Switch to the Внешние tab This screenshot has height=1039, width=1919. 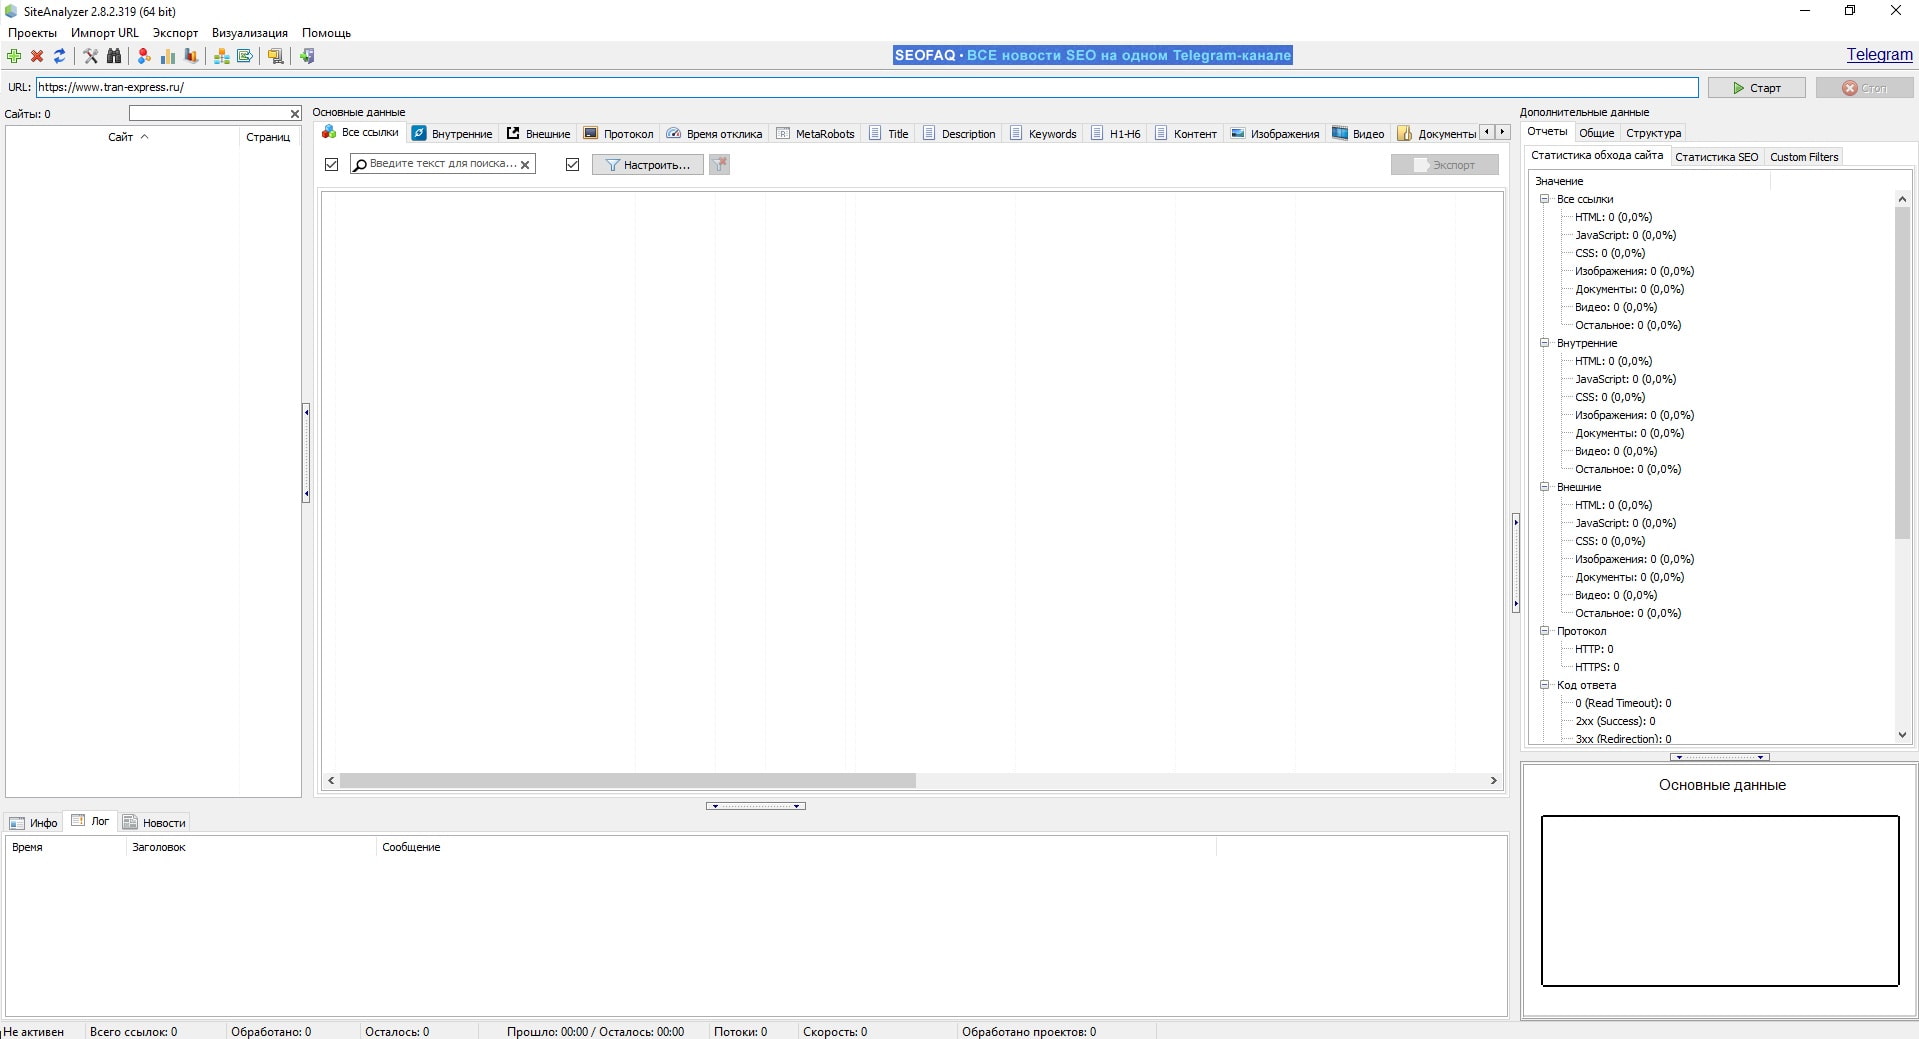click(538, 134)
